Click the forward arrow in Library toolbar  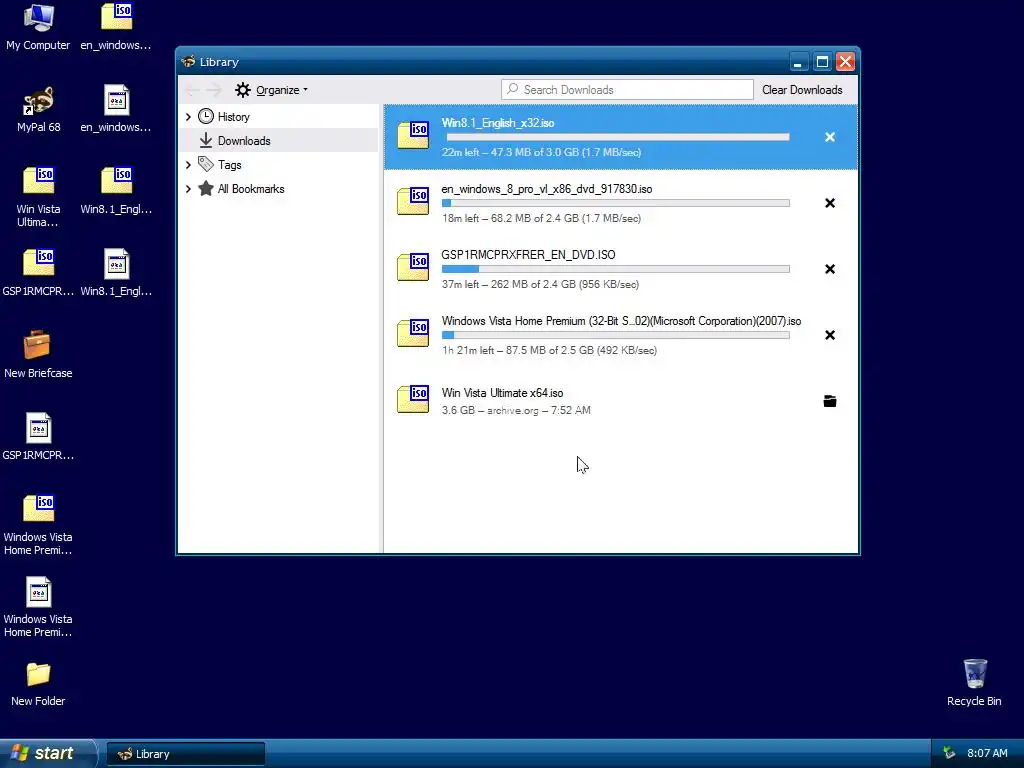point(214,90)
